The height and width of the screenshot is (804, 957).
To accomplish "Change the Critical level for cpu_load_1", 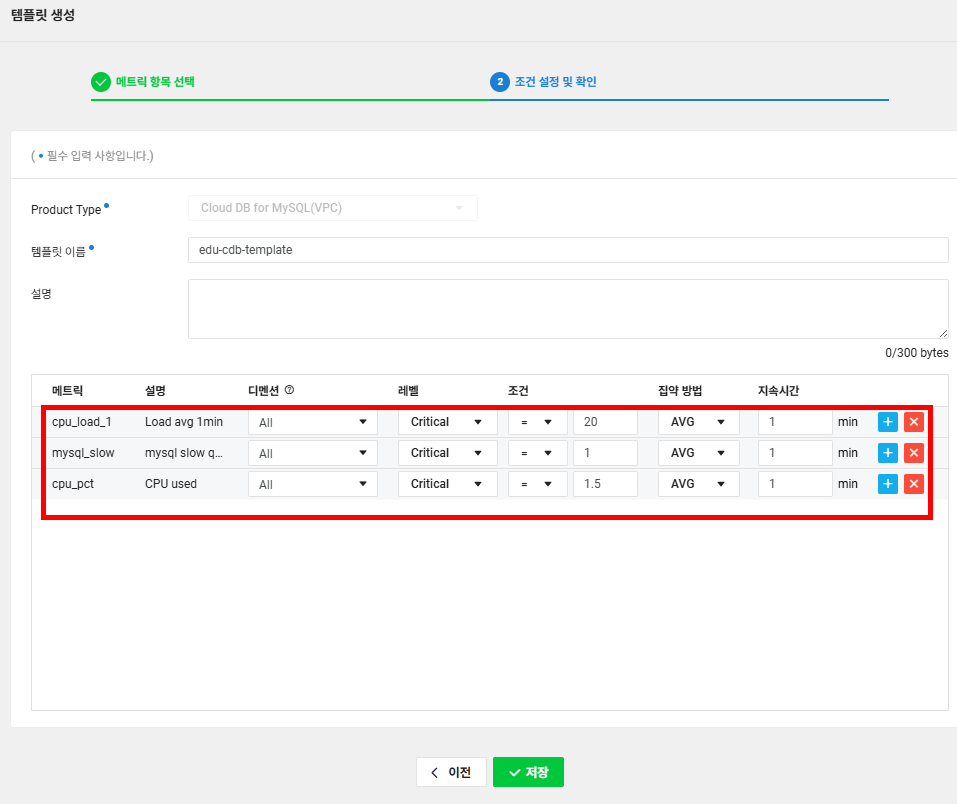I will click(447, 422).
